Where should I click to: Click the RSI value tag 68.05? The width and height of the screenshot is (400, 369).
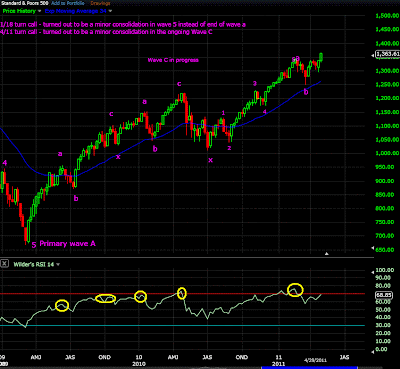[384, 295]
